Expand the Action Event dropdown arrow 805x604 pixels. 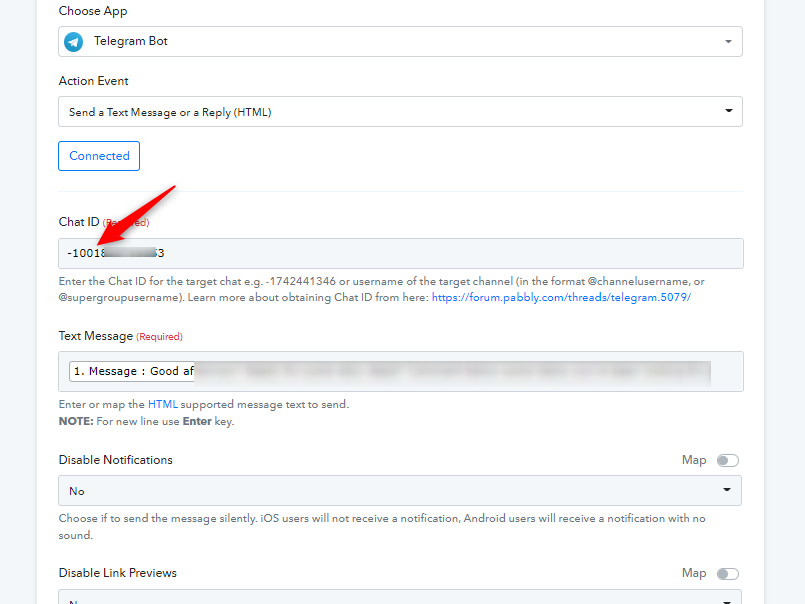coord(728,111)
